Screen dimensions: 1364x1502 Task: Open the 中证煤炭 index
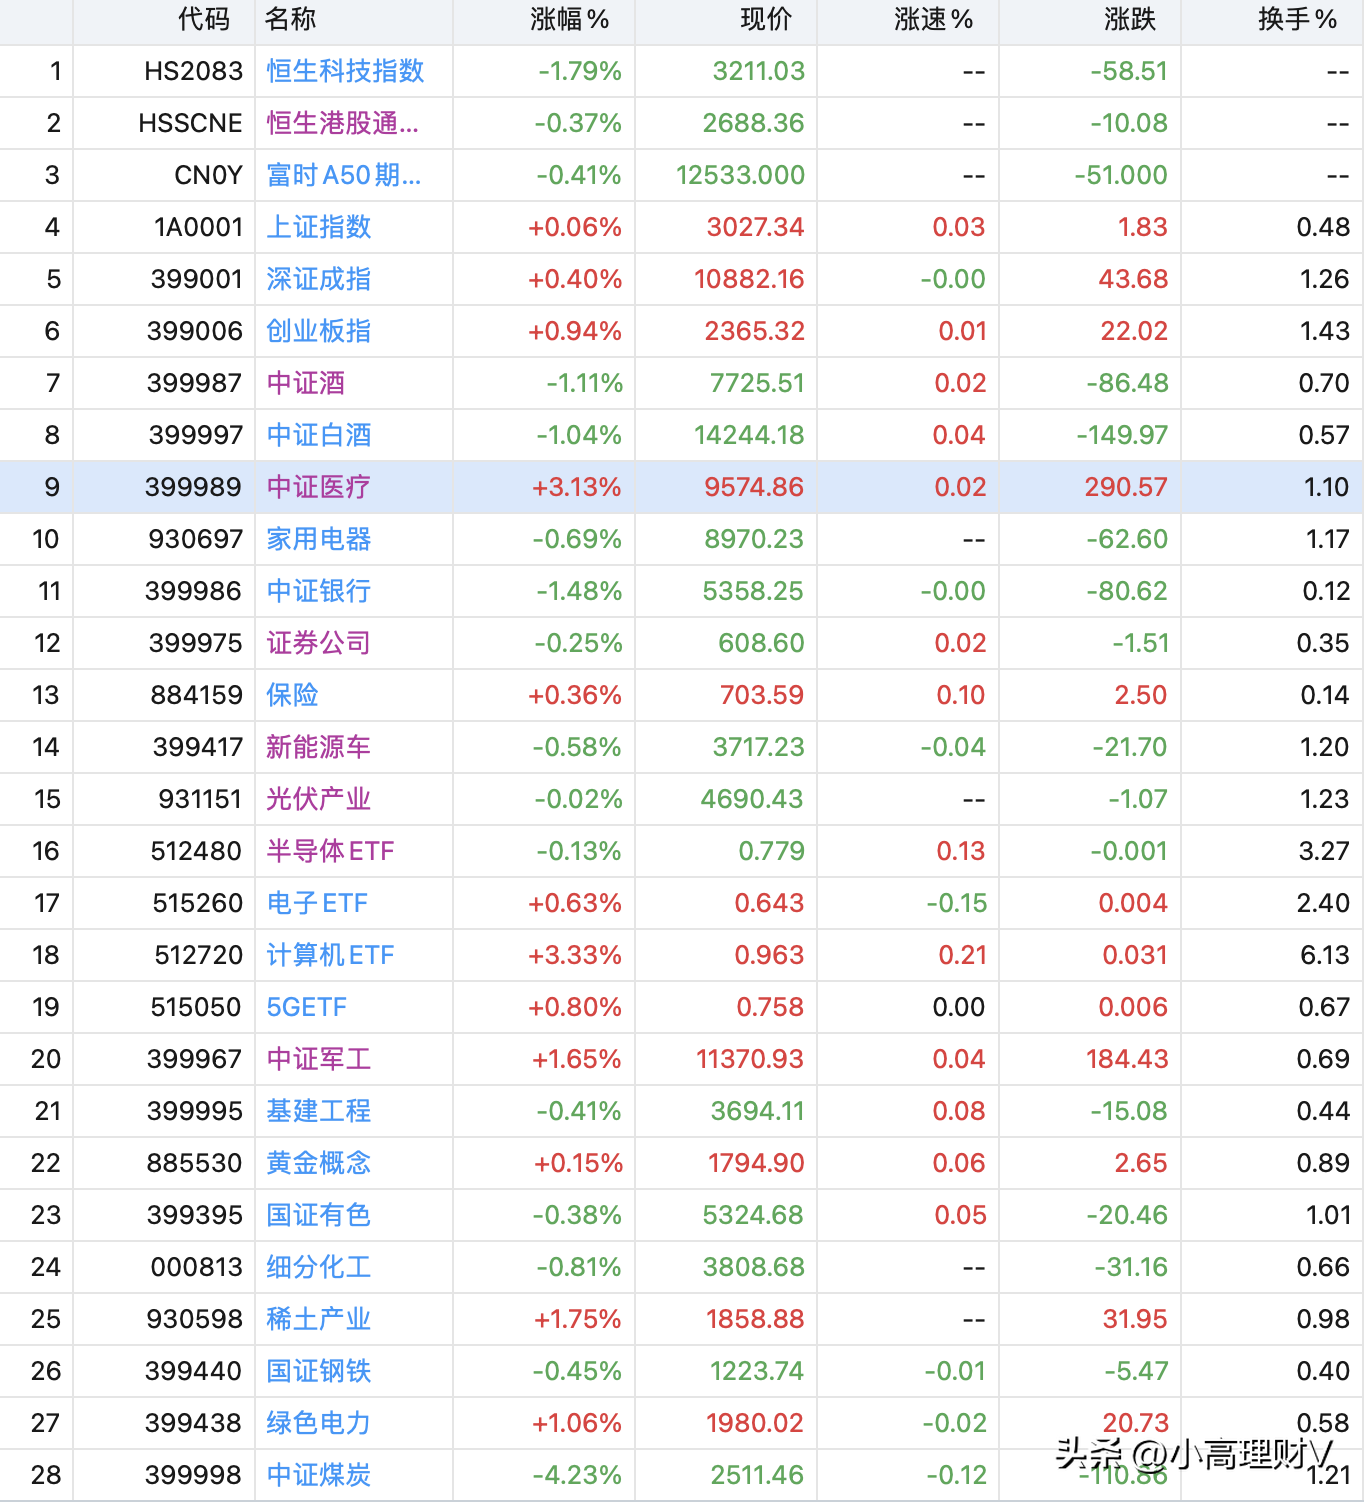319,1475
